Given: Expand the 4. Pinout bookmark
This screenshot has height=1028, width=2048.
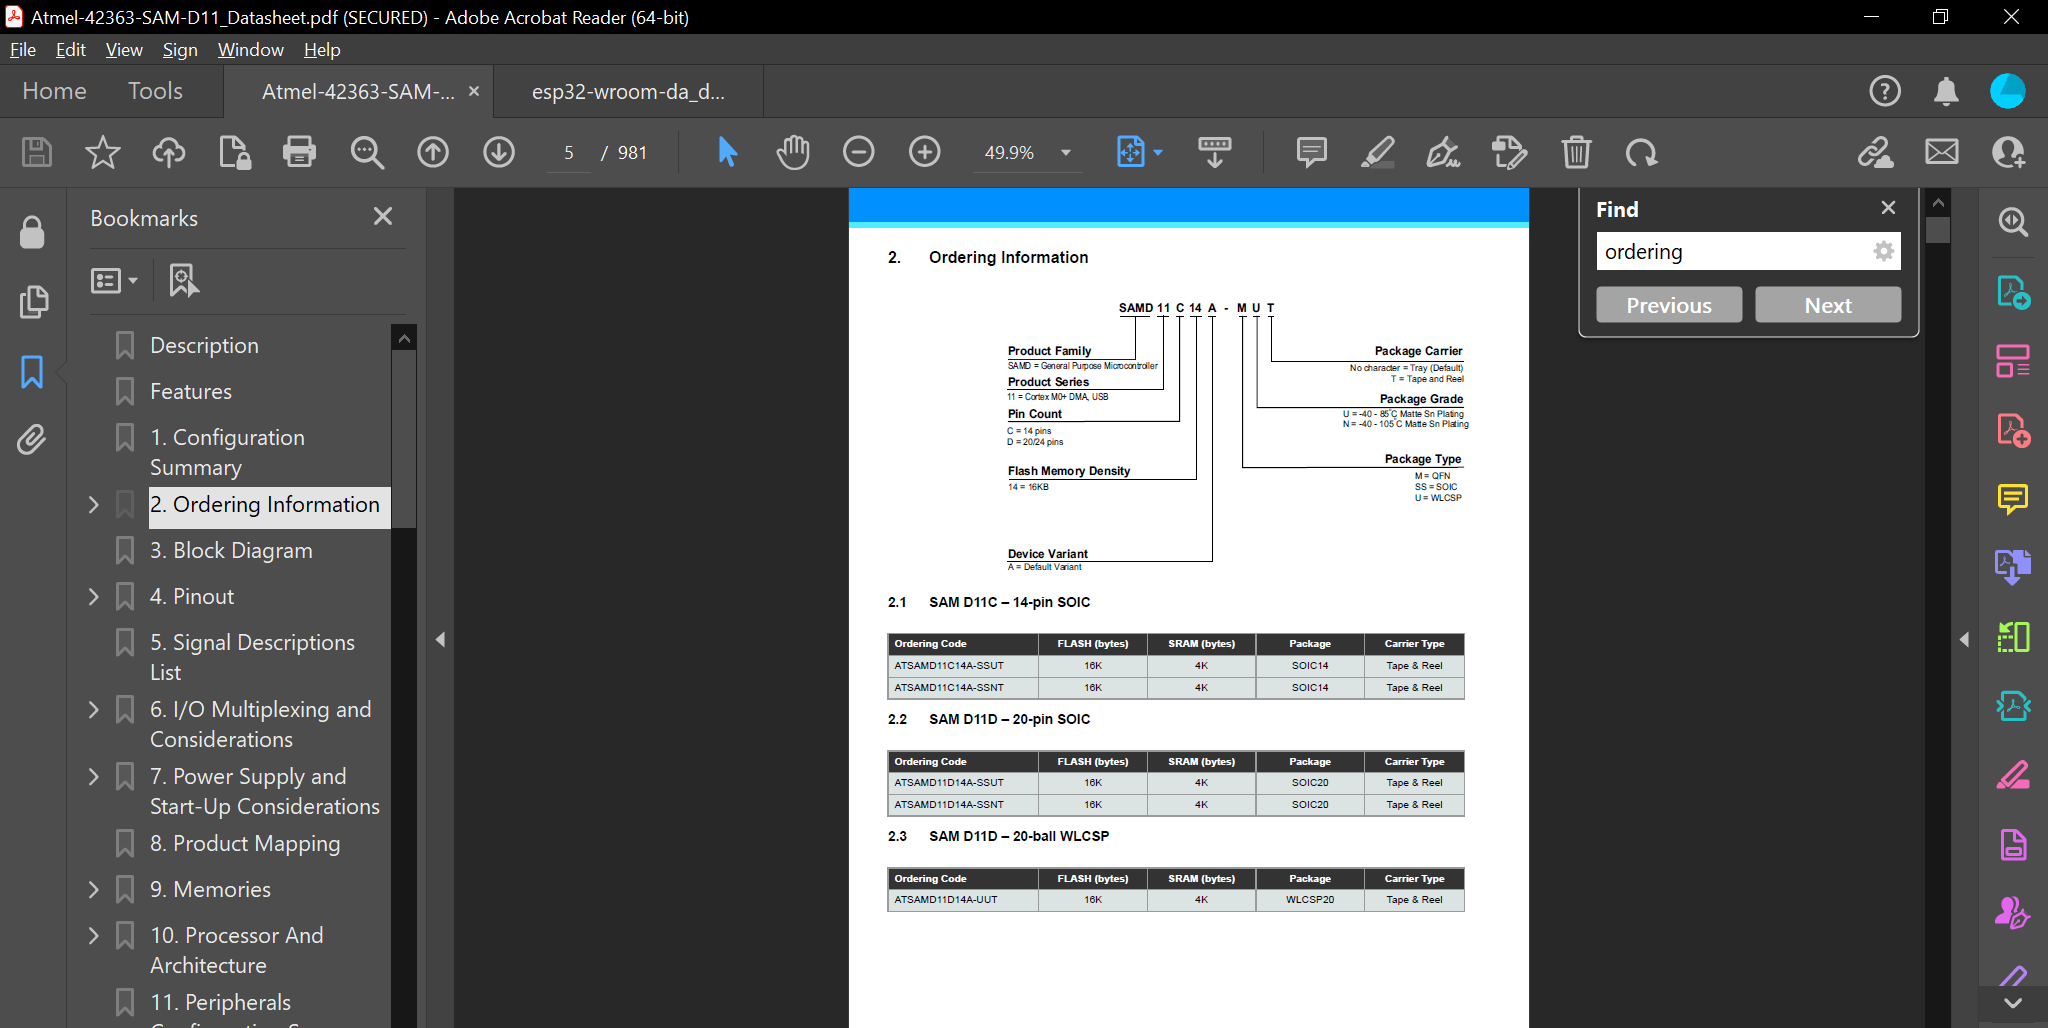Looking at the screenshot, I should pos(94,597).
